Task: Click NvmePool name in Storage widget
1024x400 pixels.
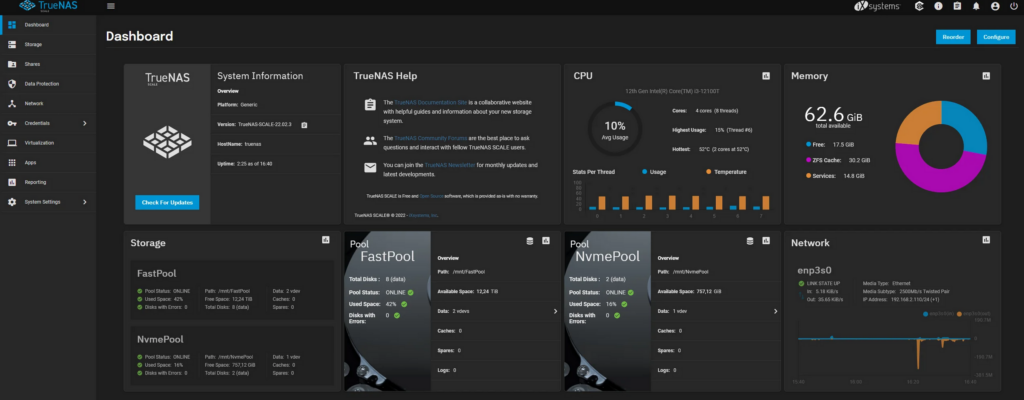Action: (x=160, y=339)
